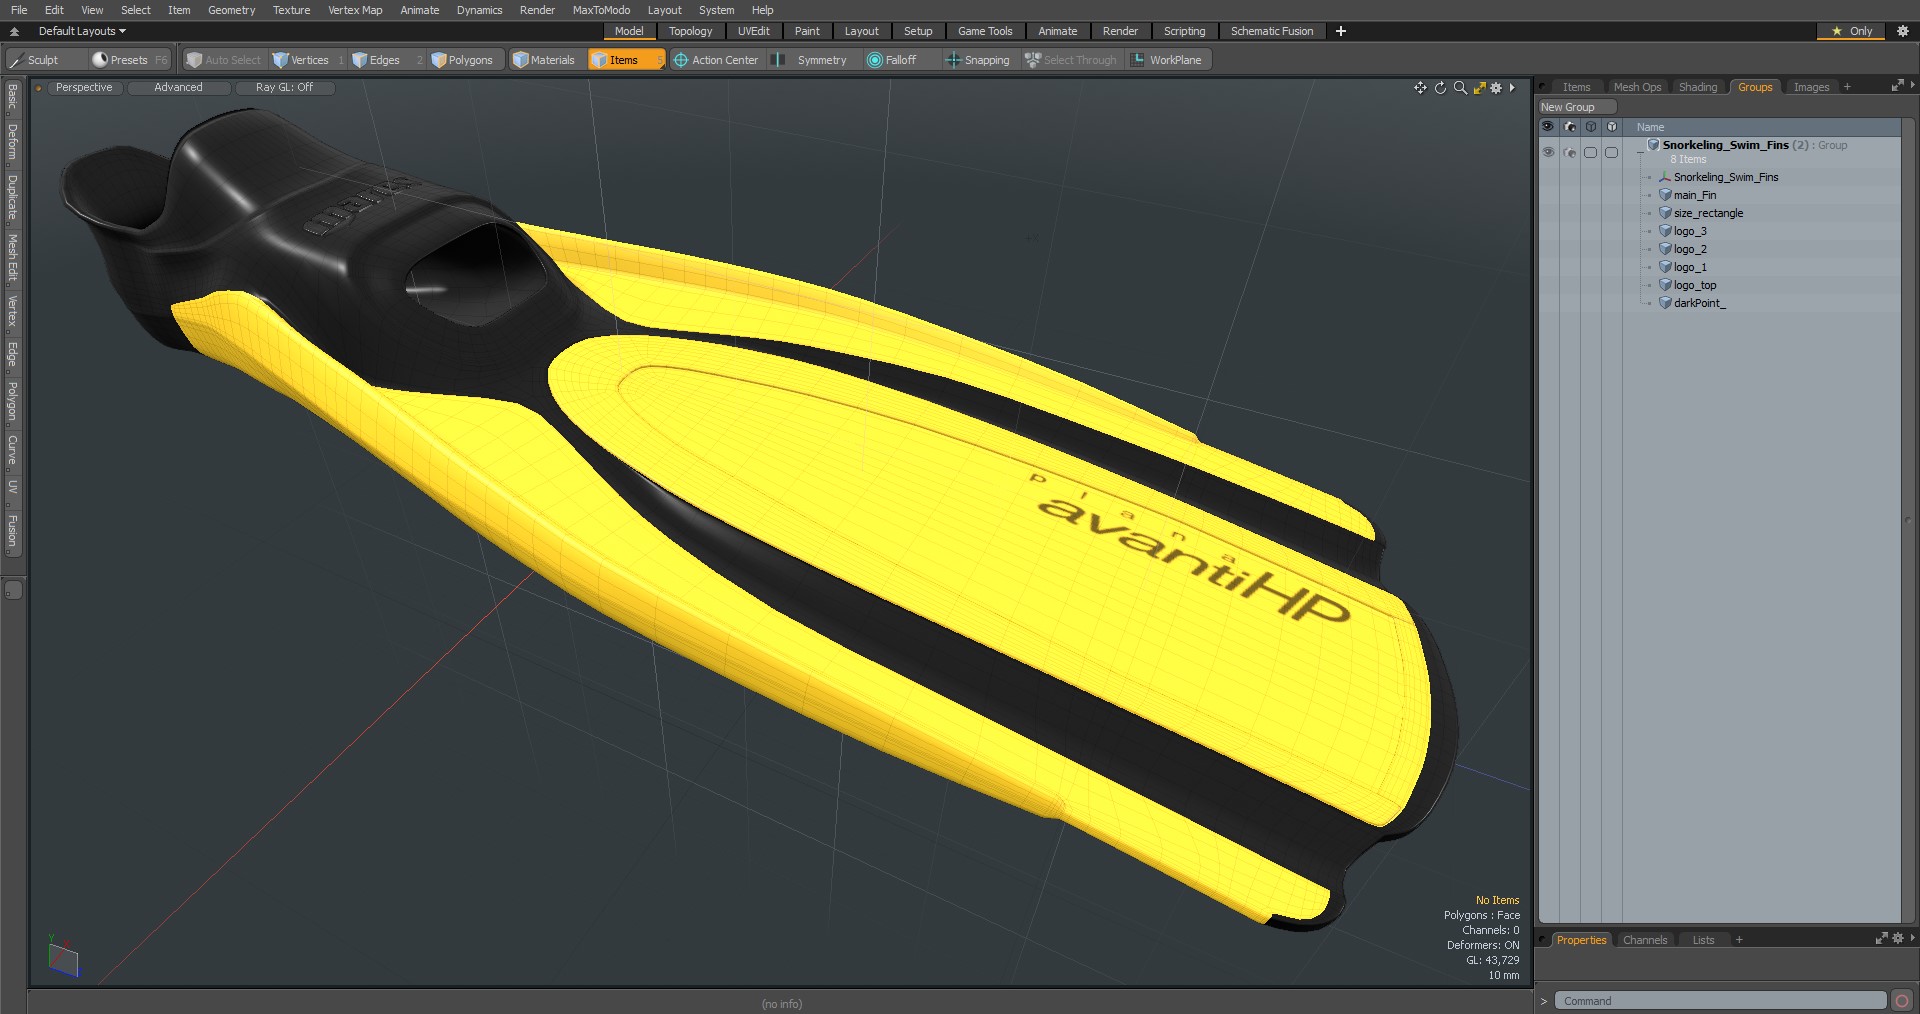
Task: Switch to the Schematic Fusion layout tab
Action: tap(1272, 31)
